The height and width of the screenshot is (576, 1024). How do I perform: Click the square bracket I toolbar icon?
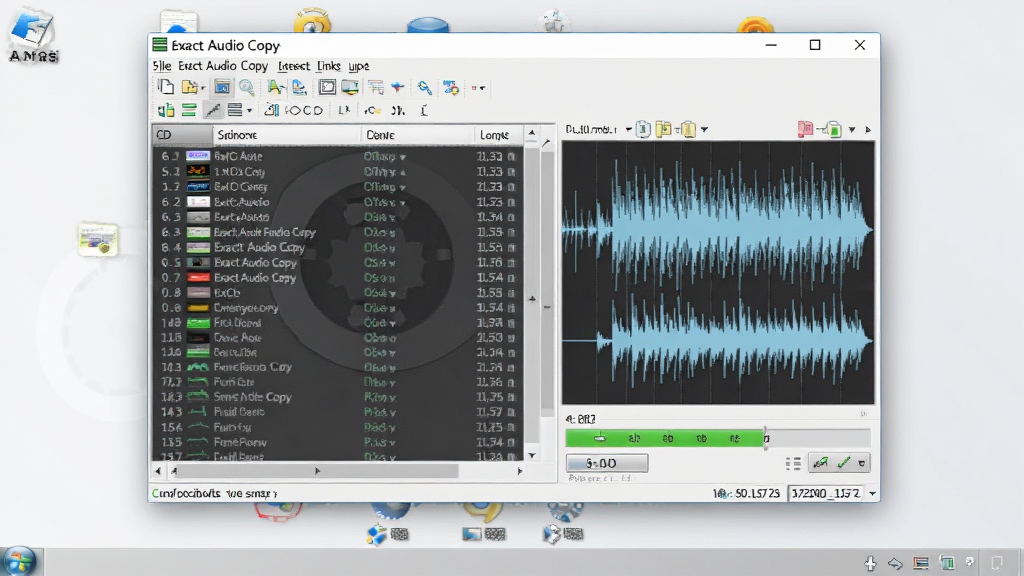[424, 110]
